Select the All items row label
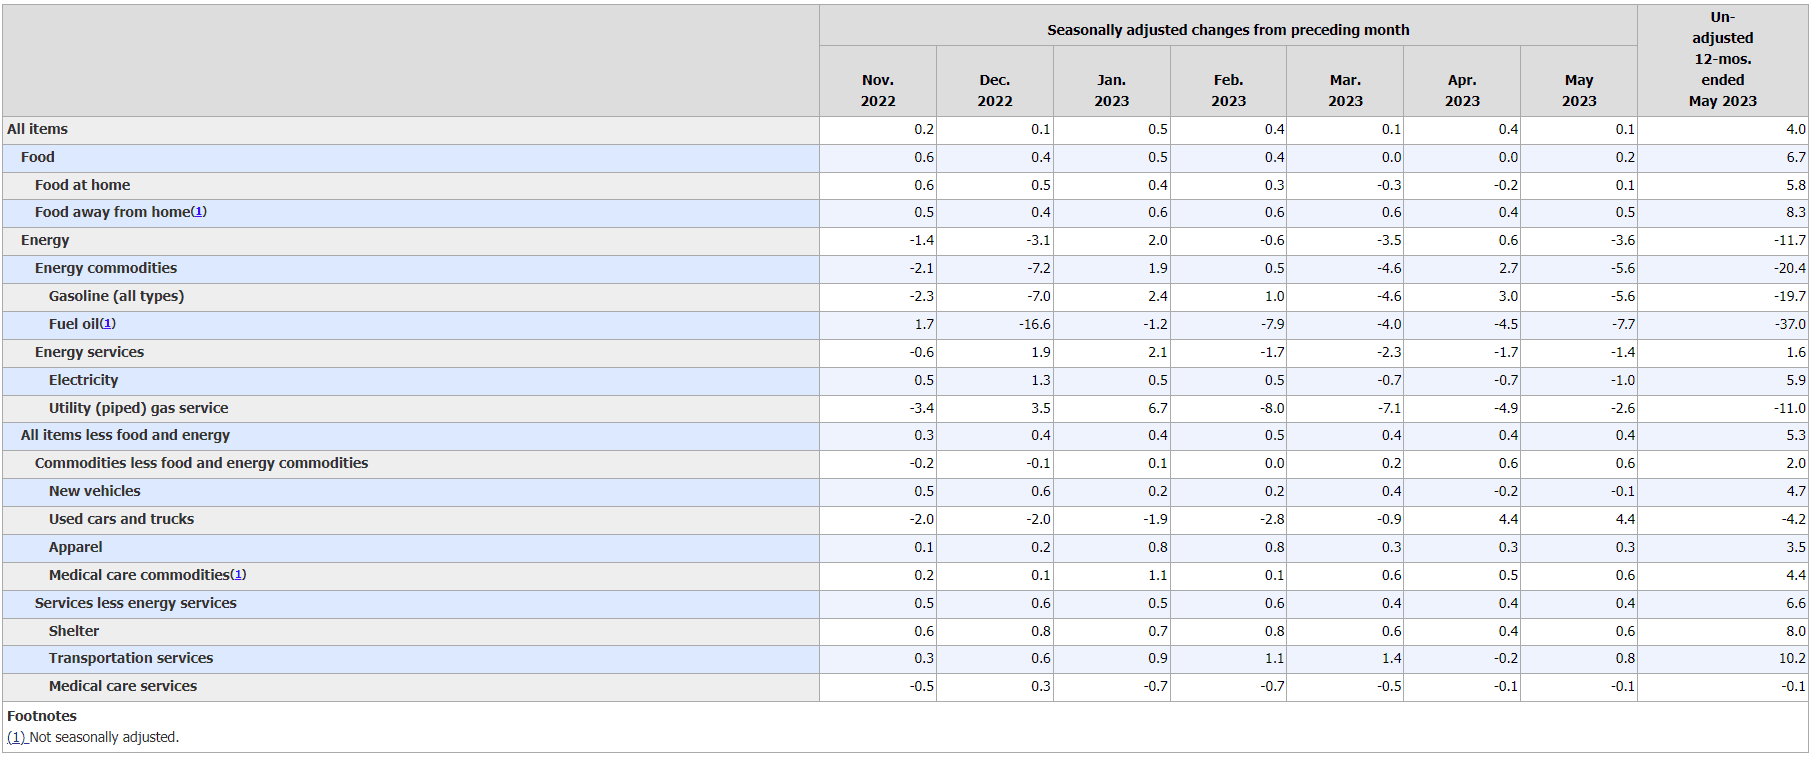1816x758 pixels. coord(38,129)
